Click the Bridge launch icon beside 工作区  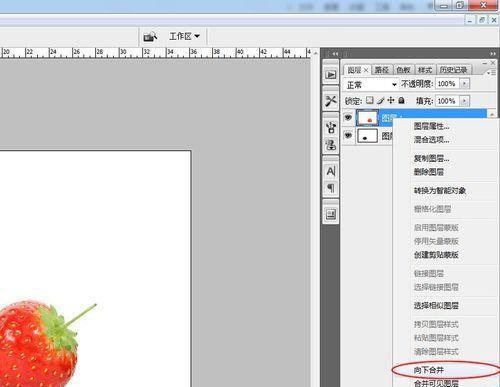[x=150, y=36]
